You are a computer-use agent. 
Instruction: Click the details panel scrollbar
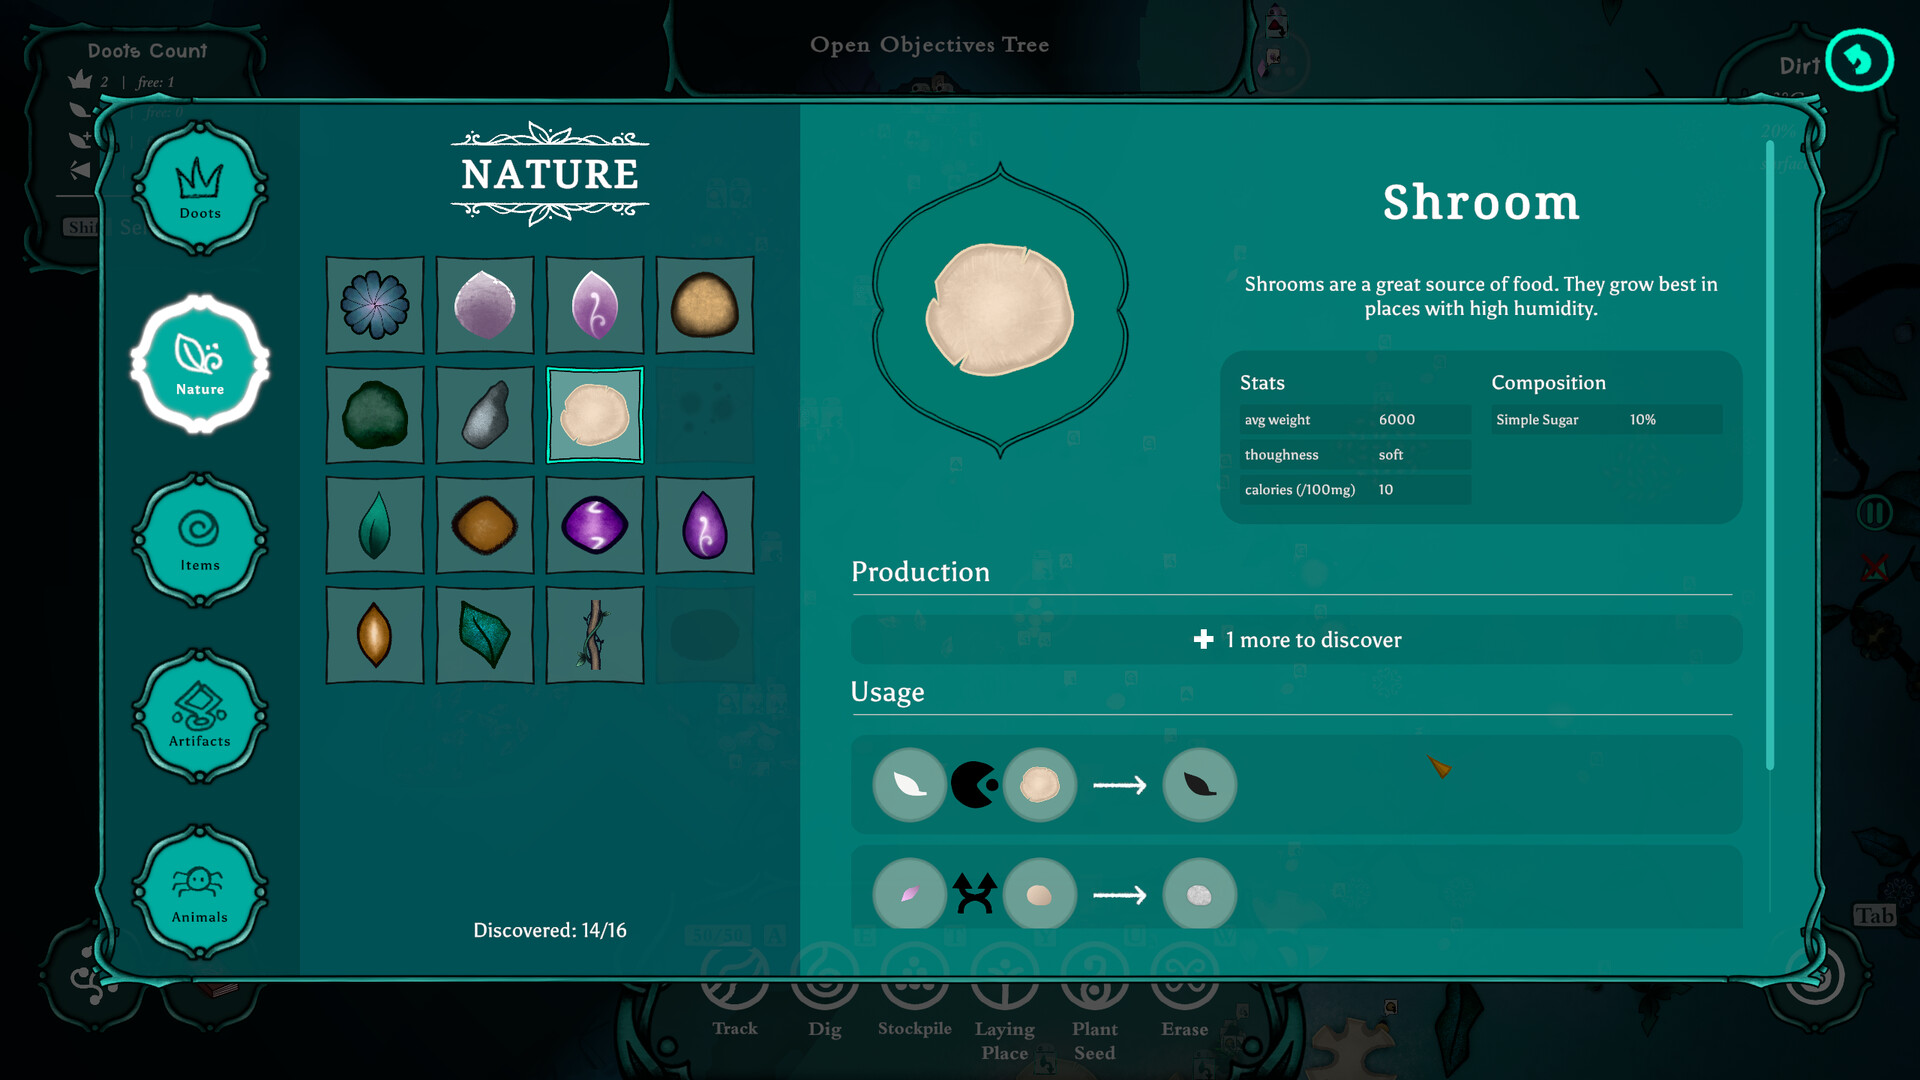1769,455
